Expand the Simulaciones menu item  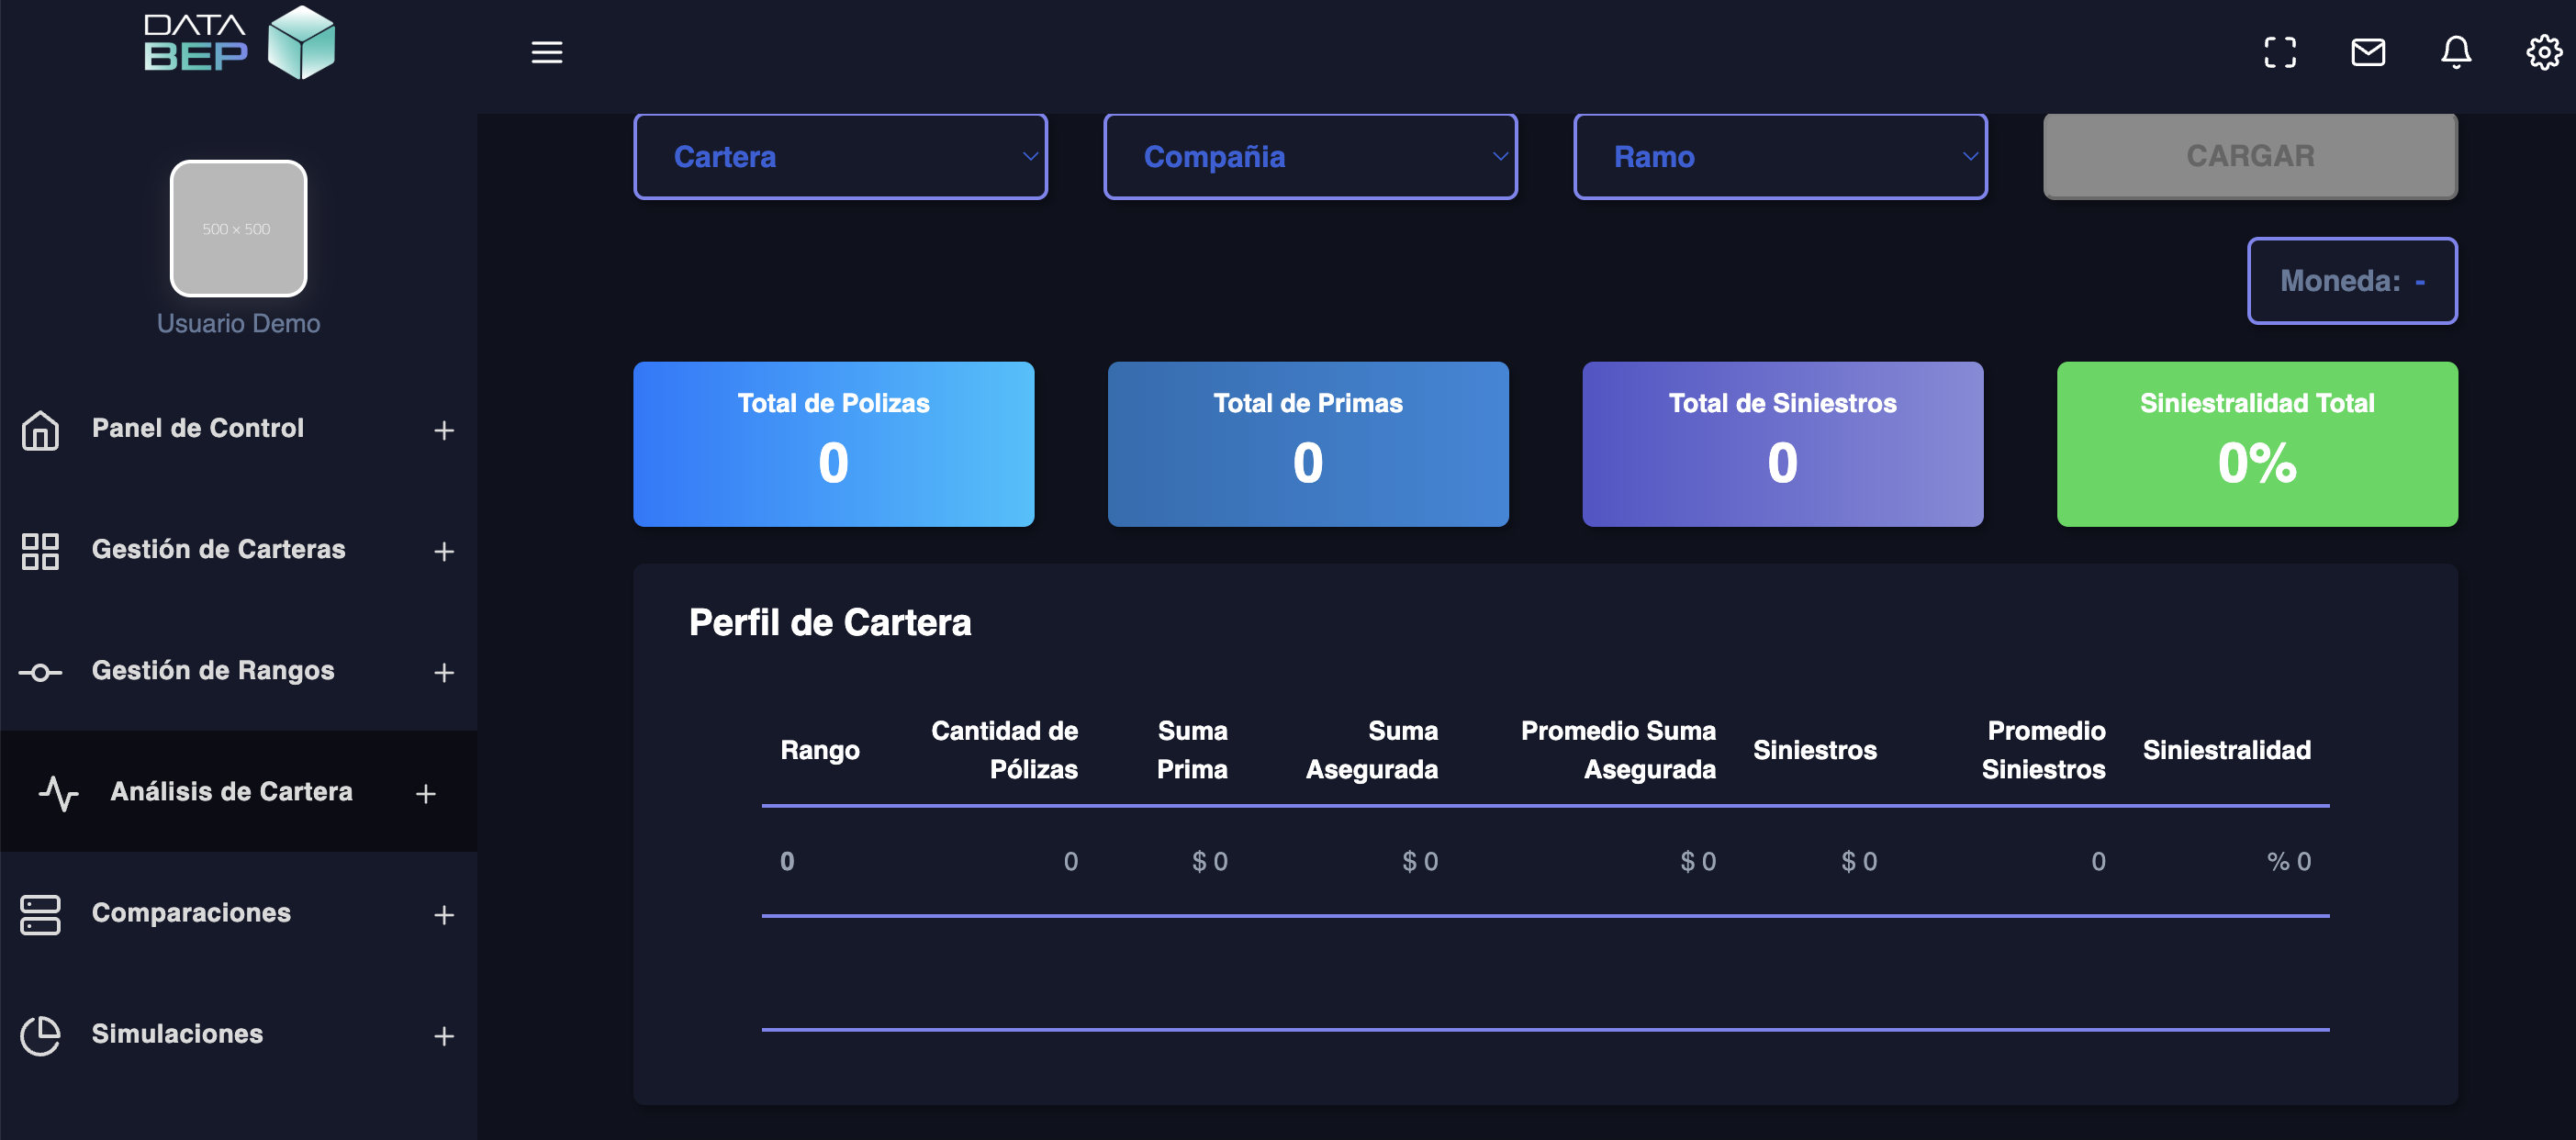click(x=444, y=1036)
